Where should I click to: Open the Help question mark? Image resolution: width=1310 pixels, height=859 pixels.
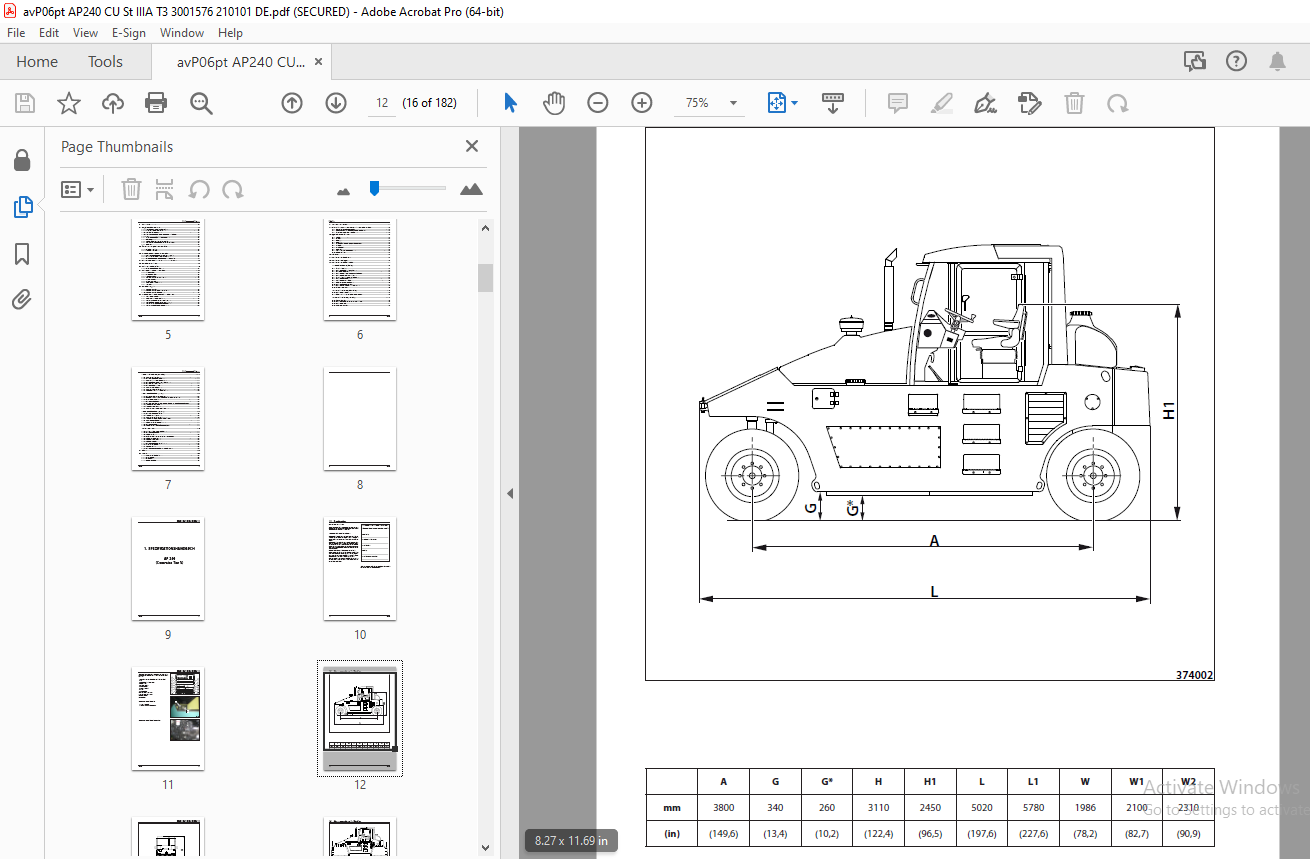coord(1236,62)
